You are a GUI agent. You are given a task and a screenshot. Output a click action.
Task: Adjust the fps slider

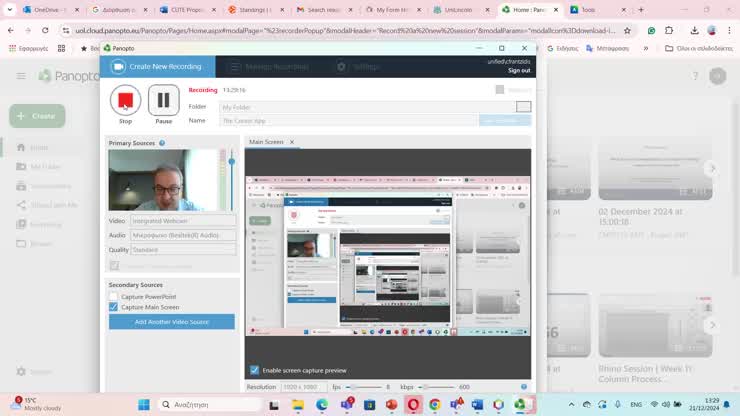[364, 387]
